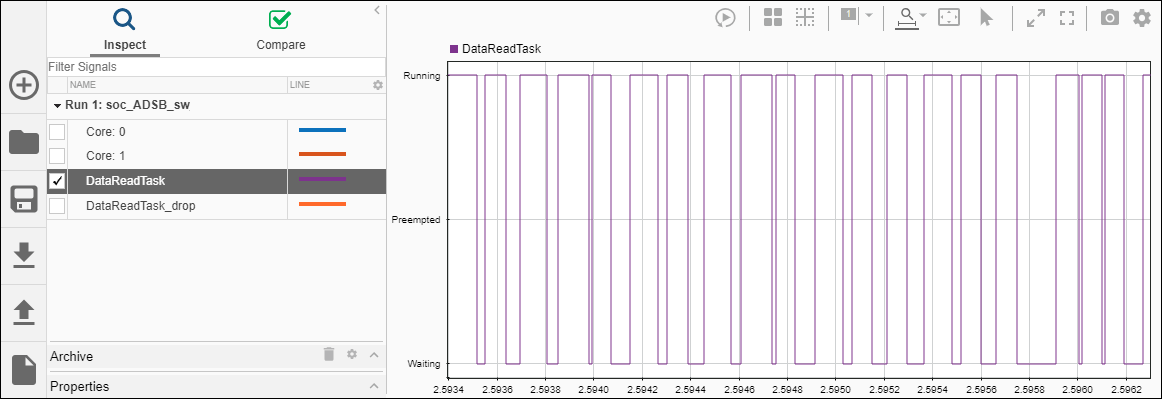Switch to the Compare tab
The image size is (1162, 399).
(280, 30)
